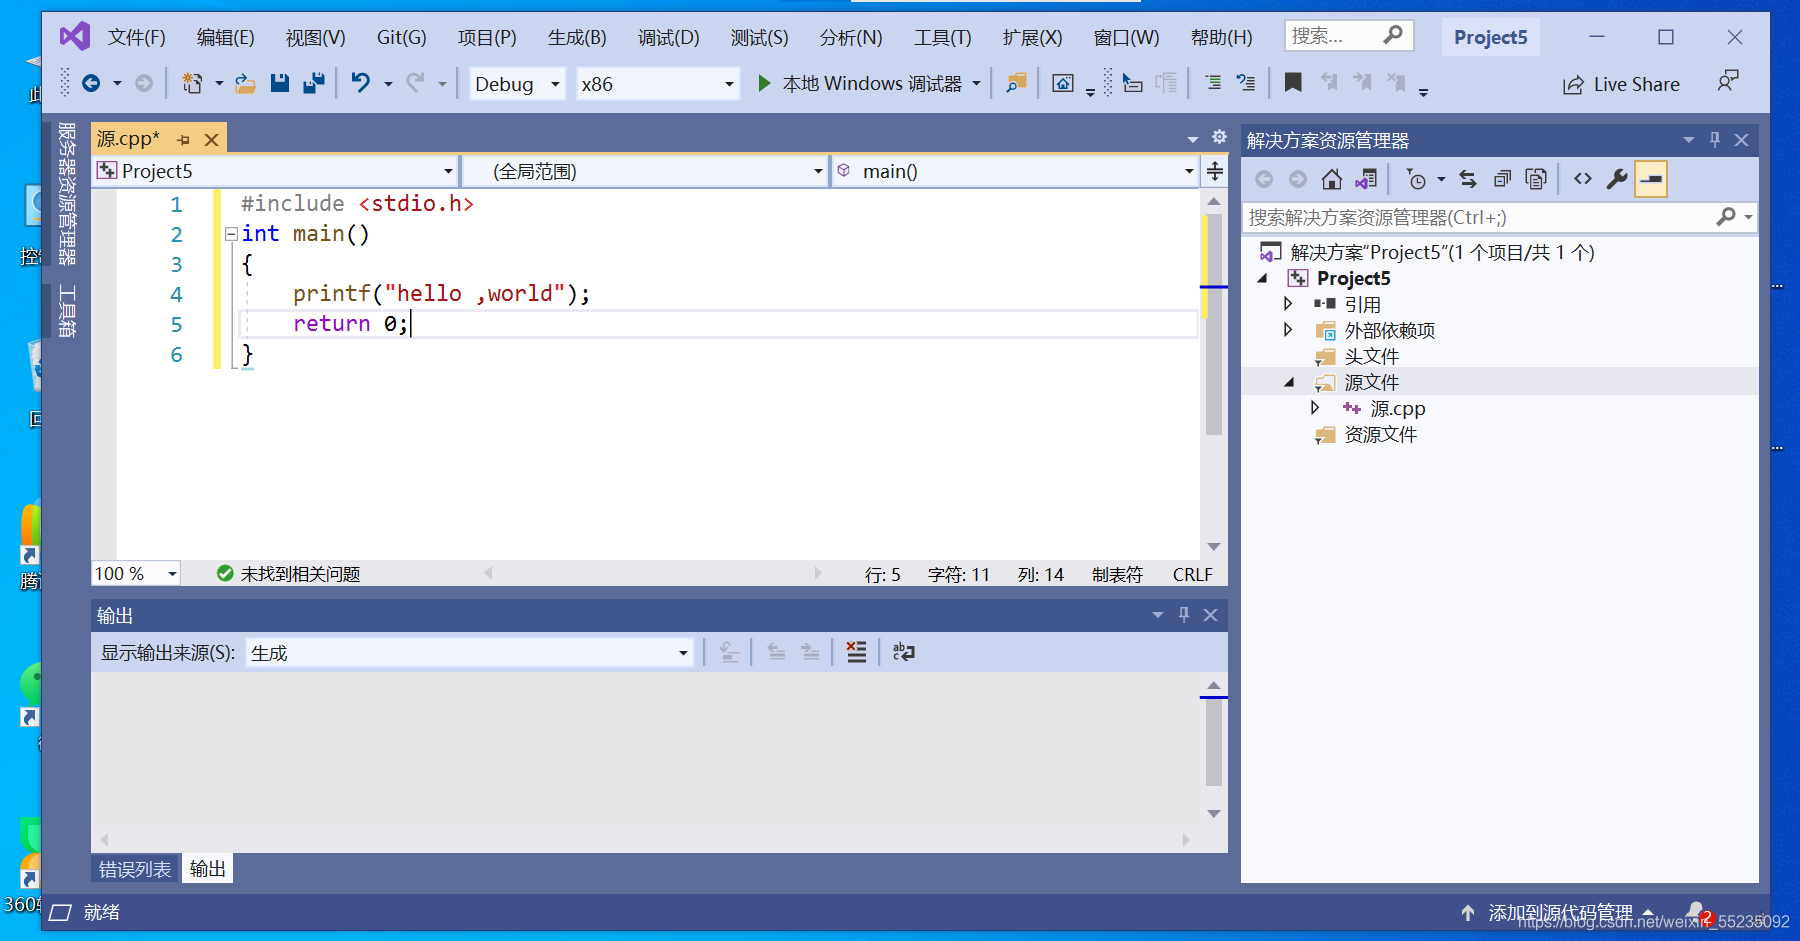Open the Project5 scope dropdown in editor
Image resolution: width=1800 pixels, height=941 pixels.
coord(275,171)
